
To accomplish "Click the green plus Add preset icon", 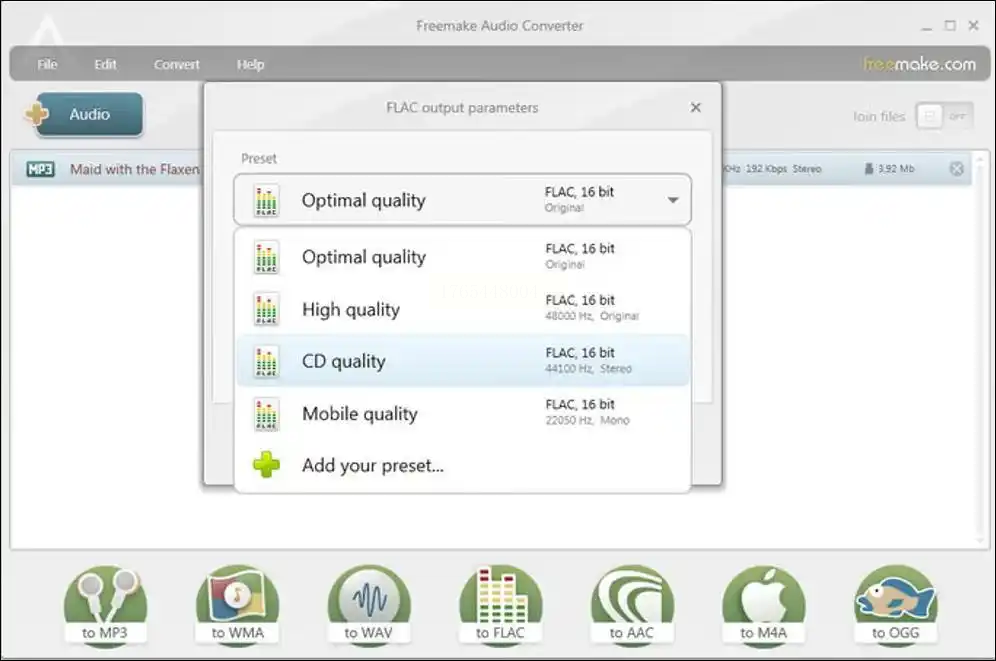I will [x=267, y=465].
